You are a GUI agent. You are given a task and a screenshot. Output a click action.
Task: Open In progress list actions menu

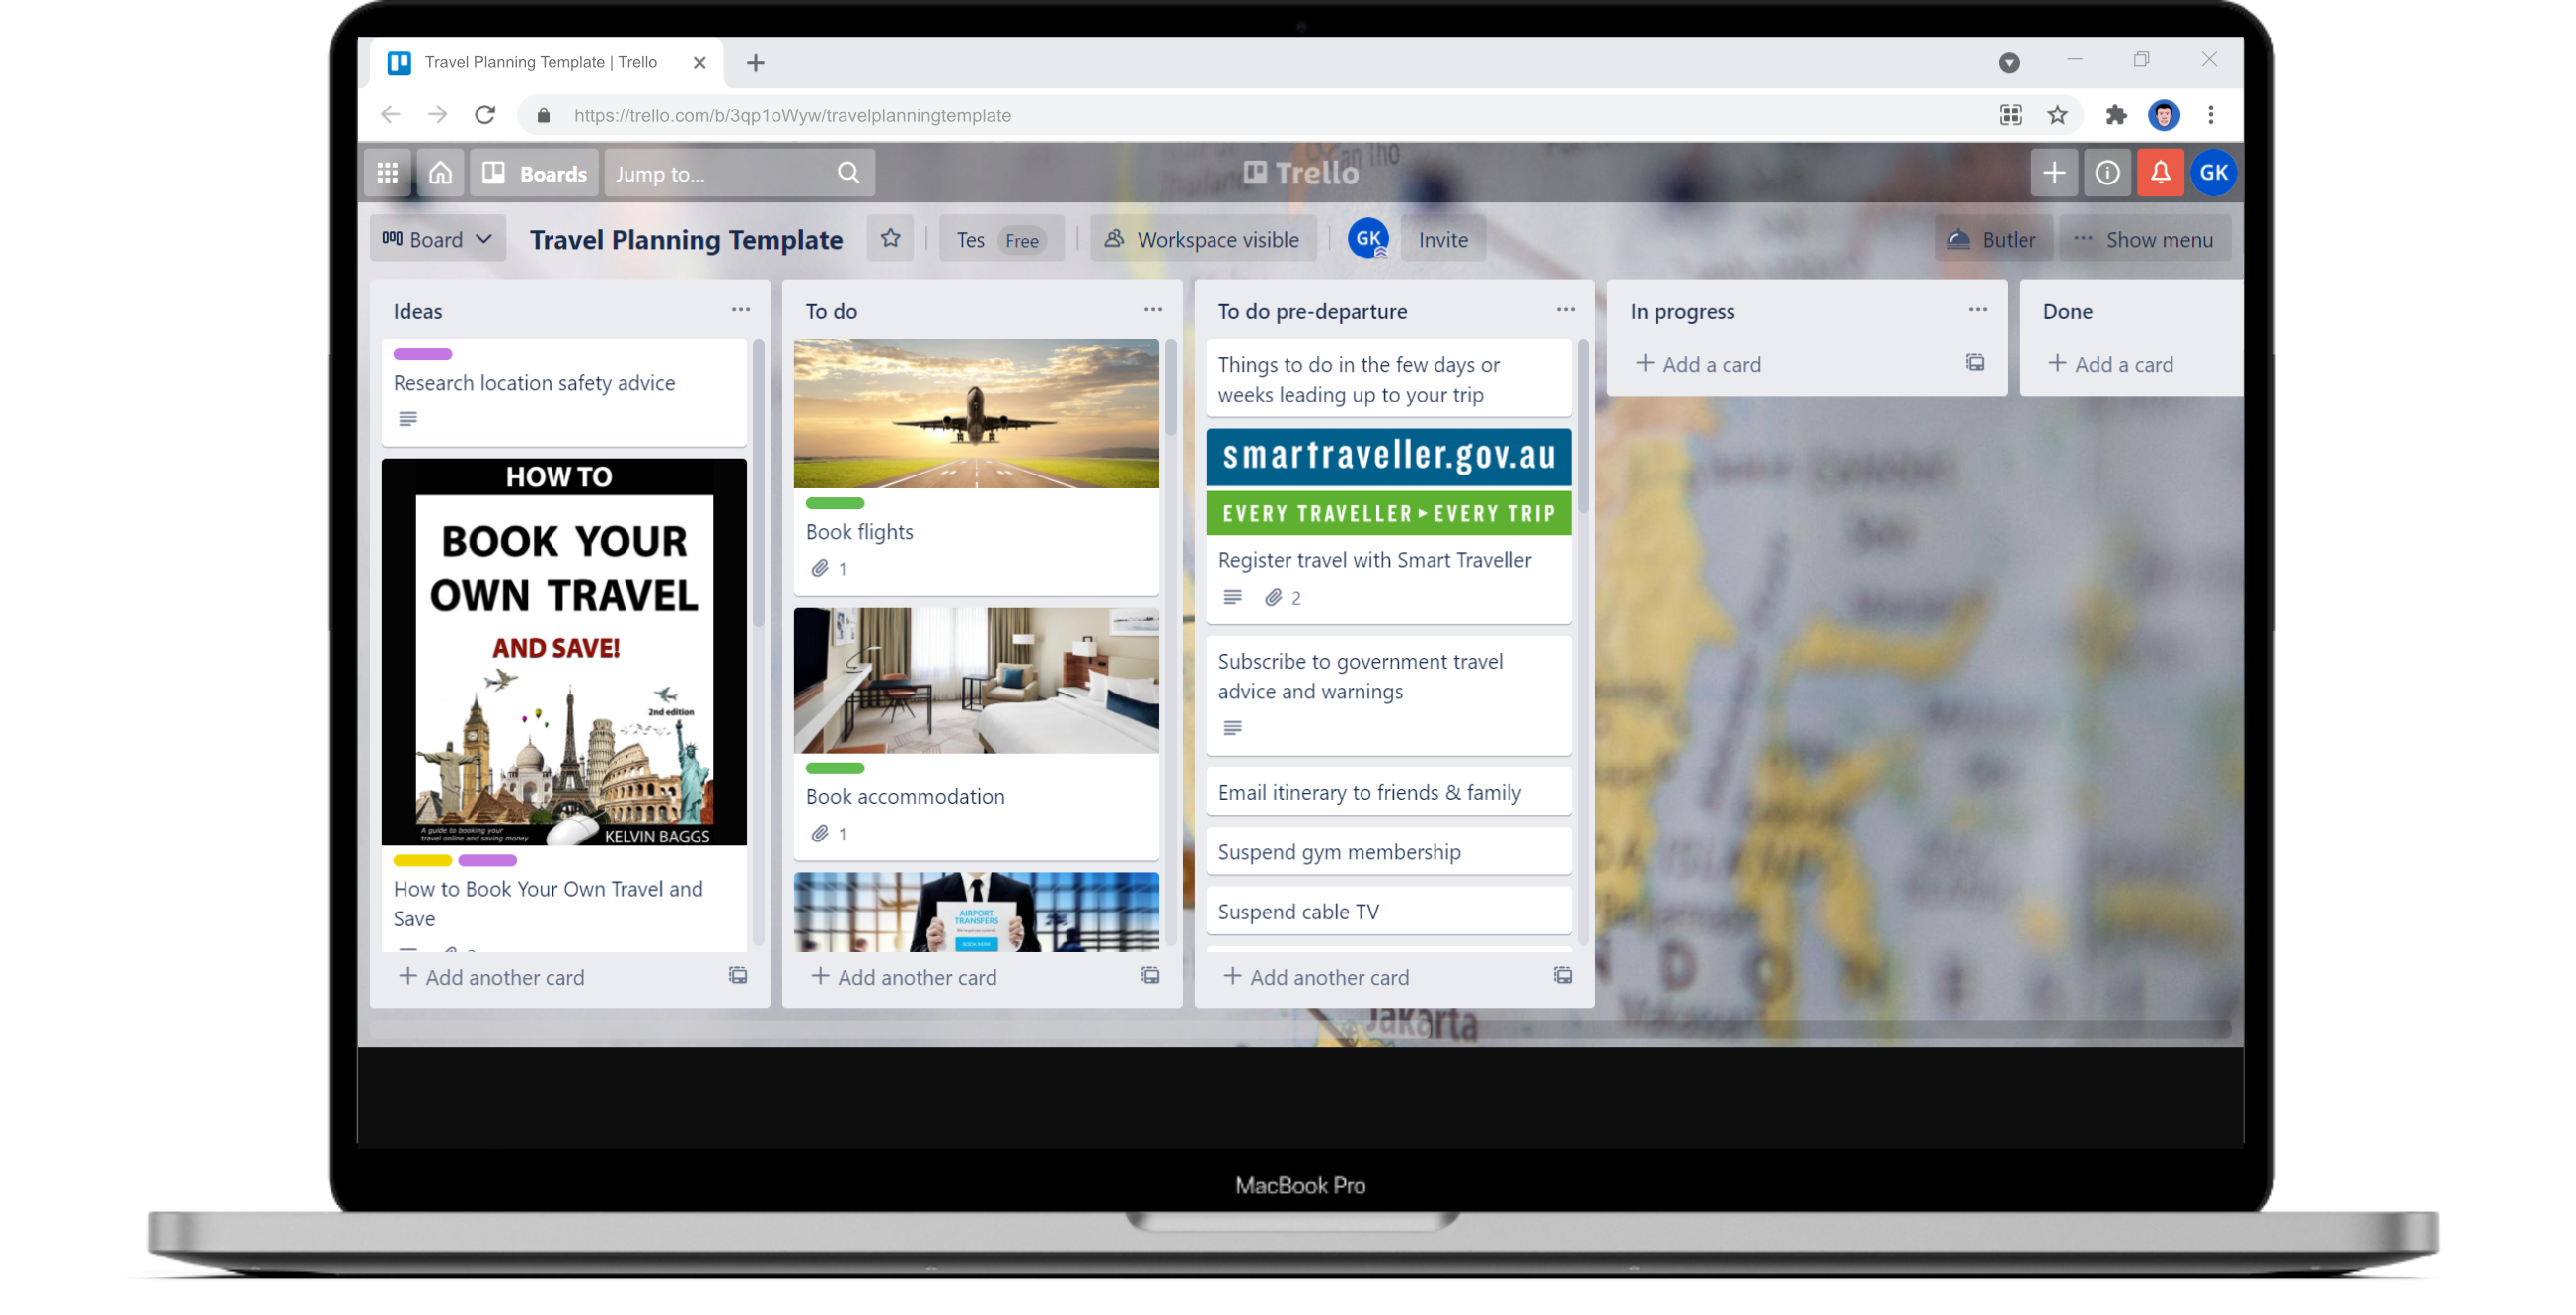pos(1977,310)
